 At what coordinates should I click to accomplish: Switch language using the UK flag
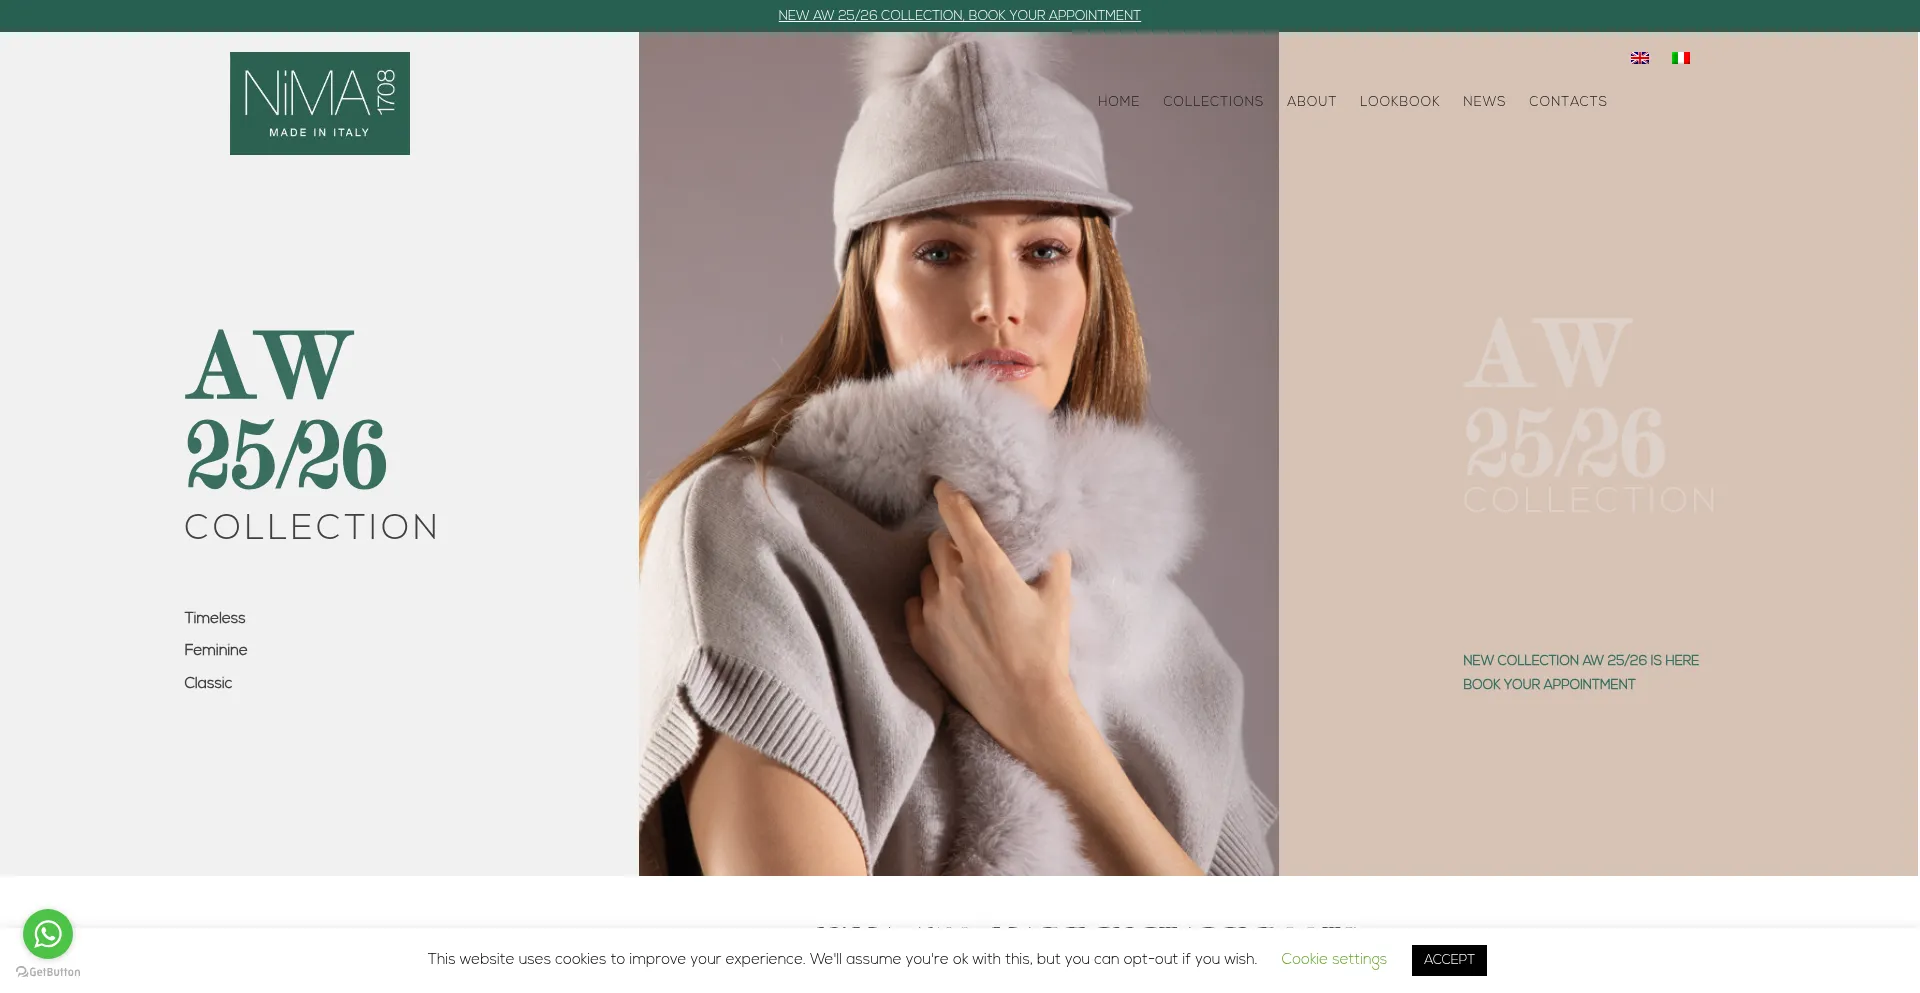click(x=1640, y=58)
